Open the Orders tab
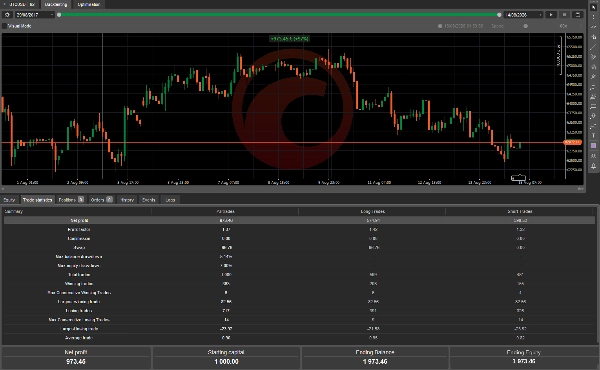 (101, 200)
